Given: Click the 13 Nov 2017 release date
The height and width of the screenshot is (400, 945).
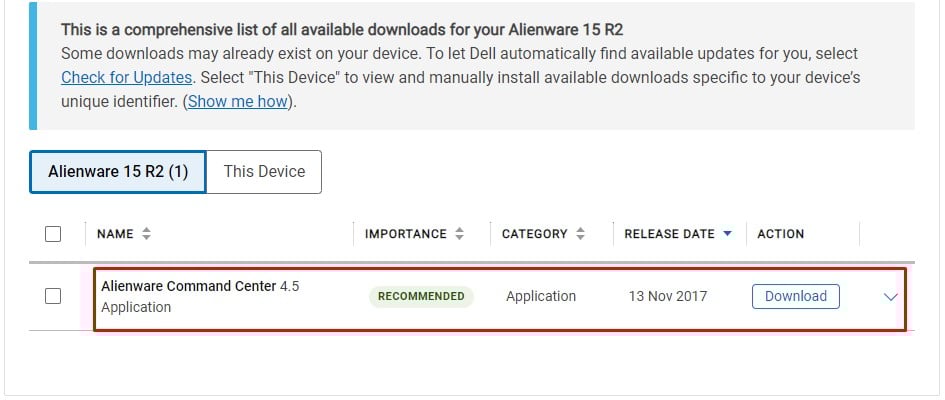Looking at the screenshot, I should [668, 296].
